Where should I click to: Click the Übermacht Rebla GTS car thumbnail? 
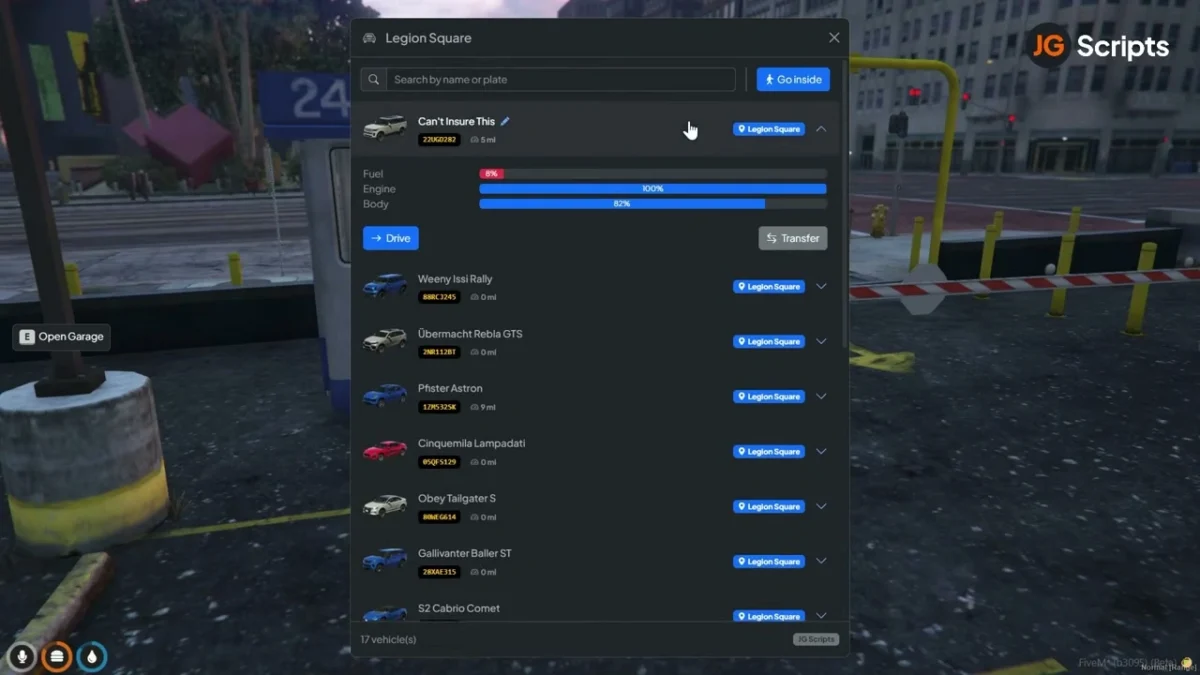pyautogui.click(x=385, y=341)
